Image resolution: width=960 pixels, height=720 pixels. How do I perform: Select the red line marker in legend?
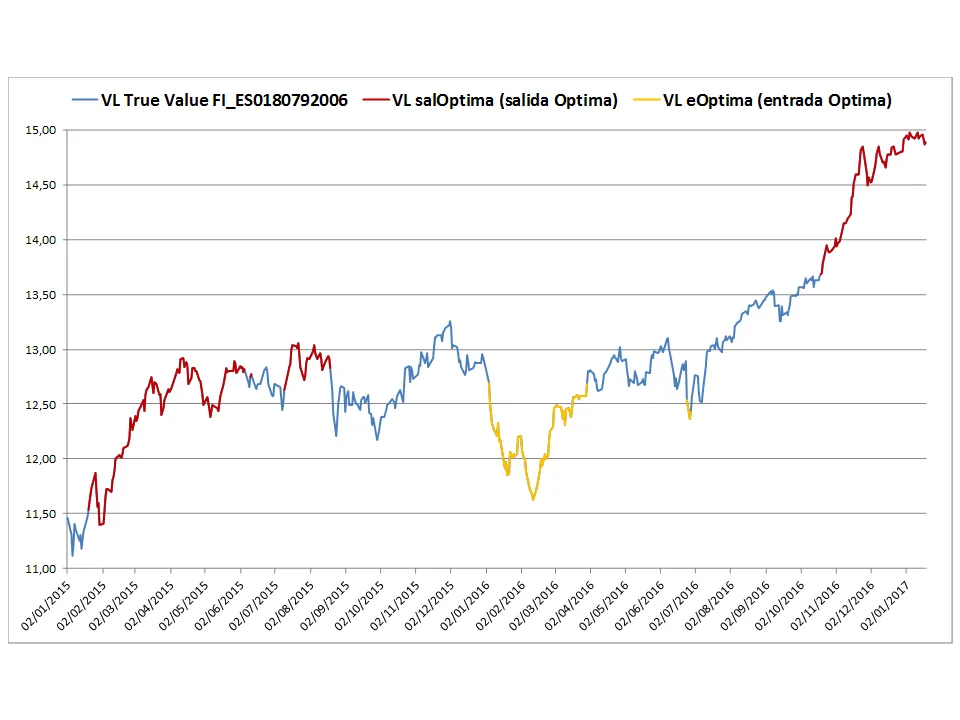click(376, 100)
